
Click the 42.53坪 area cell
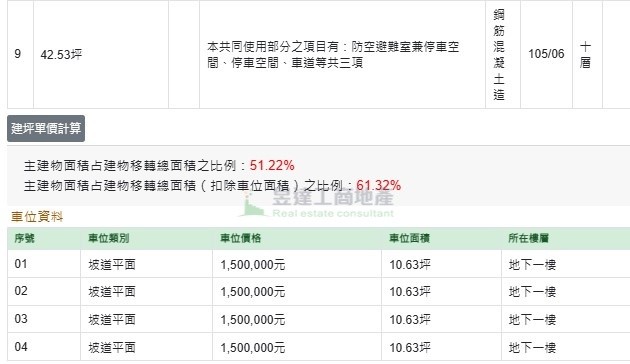click(x=61, y=54)
